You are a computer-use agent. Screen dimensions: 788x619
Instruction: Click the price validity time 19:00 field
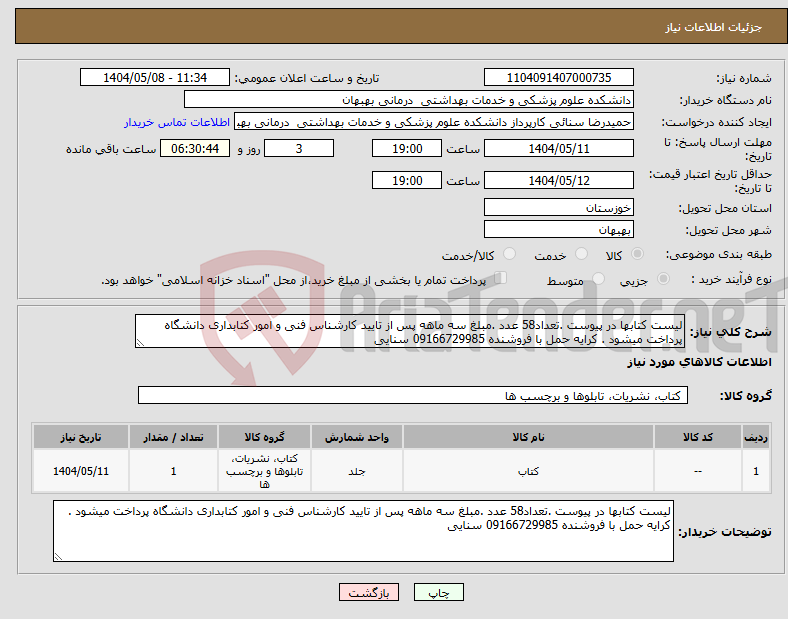click(x=407, y=180)
